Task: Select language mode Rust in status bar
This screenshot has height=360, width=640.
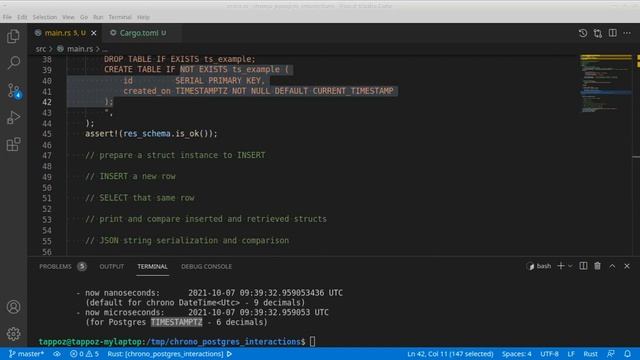Action: tap(590, 354)
